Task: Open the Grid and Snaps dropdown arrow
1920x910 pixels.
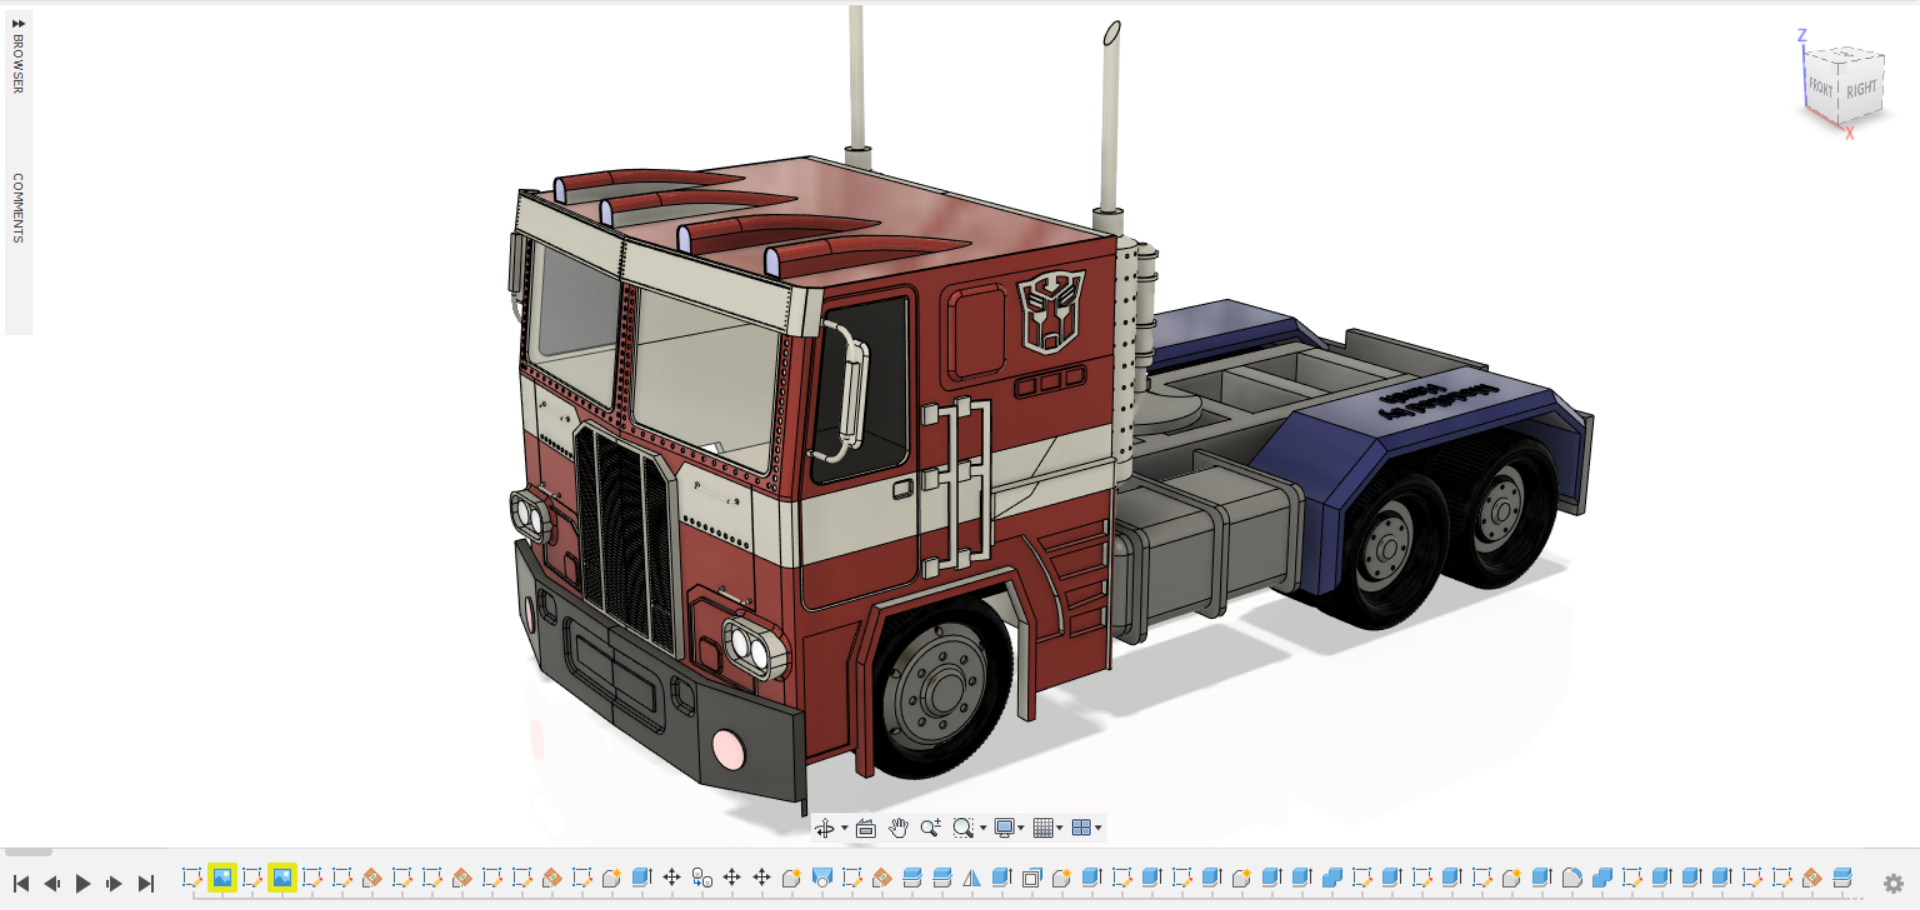Action: 1059,828
